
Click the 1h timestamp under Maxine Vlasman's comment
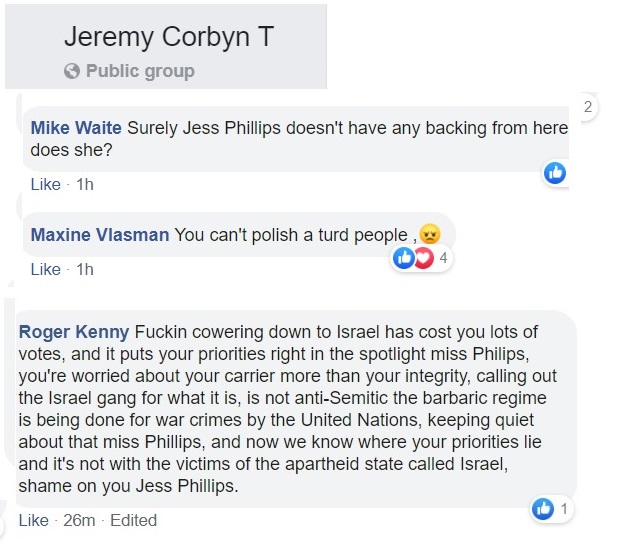coord(85,269)
